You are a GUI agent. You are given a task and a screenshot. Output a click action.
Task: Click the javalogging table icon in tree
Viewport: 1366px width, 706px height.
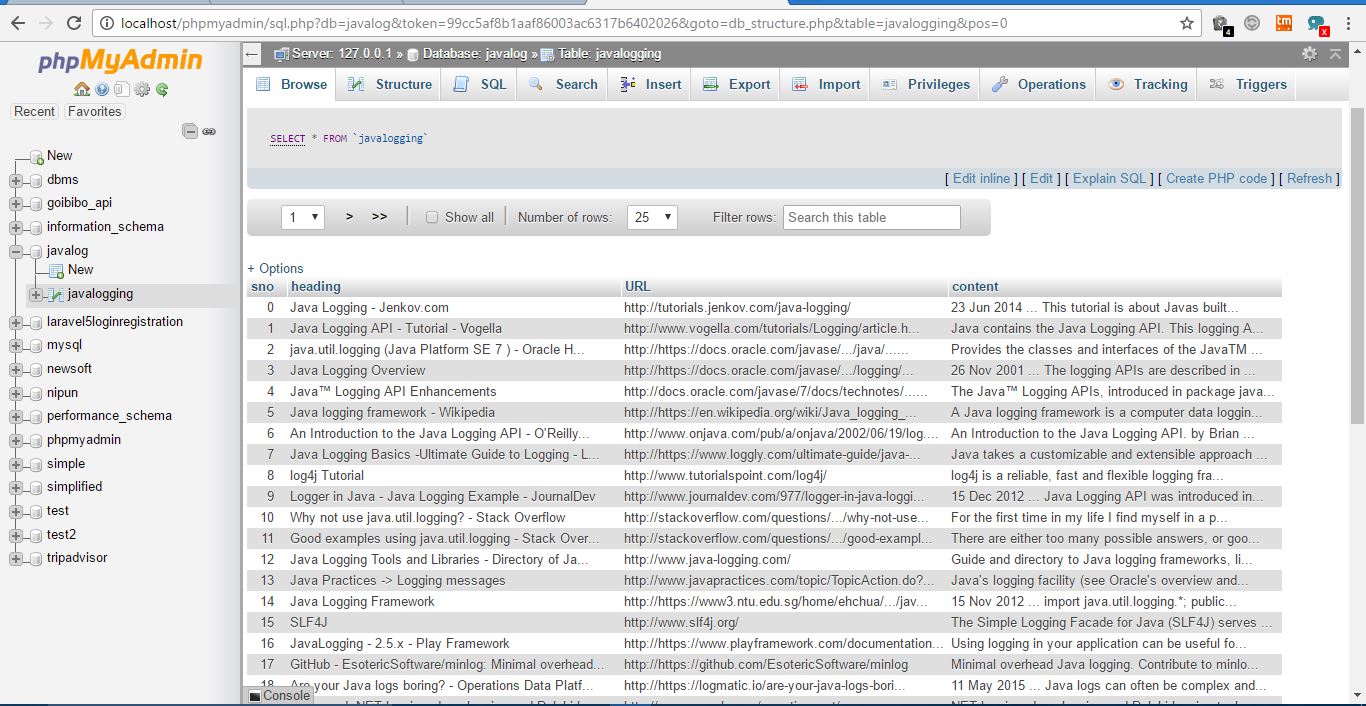click(x=57, y=294)
